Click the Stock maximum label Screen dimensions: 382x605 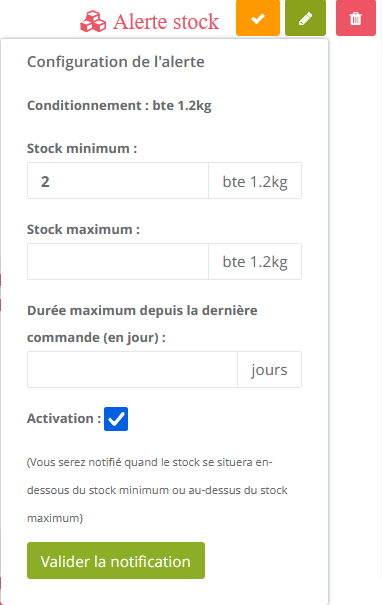pyautogui.click(x=83, y=230)
